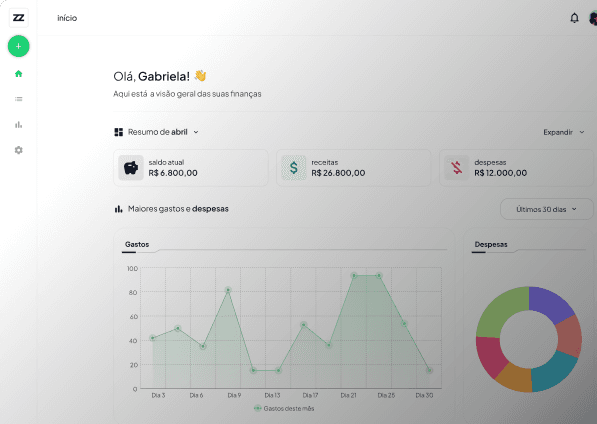Click the piggy bank saldo atual icon
The image size is (597, 424).
pyautogui.click(x=131, y=167)
